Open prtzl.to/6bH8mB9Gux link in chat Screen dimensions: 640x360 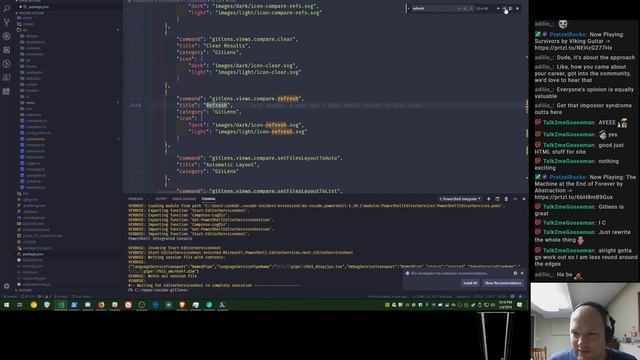pyautogui.click(x=573, y=197)
